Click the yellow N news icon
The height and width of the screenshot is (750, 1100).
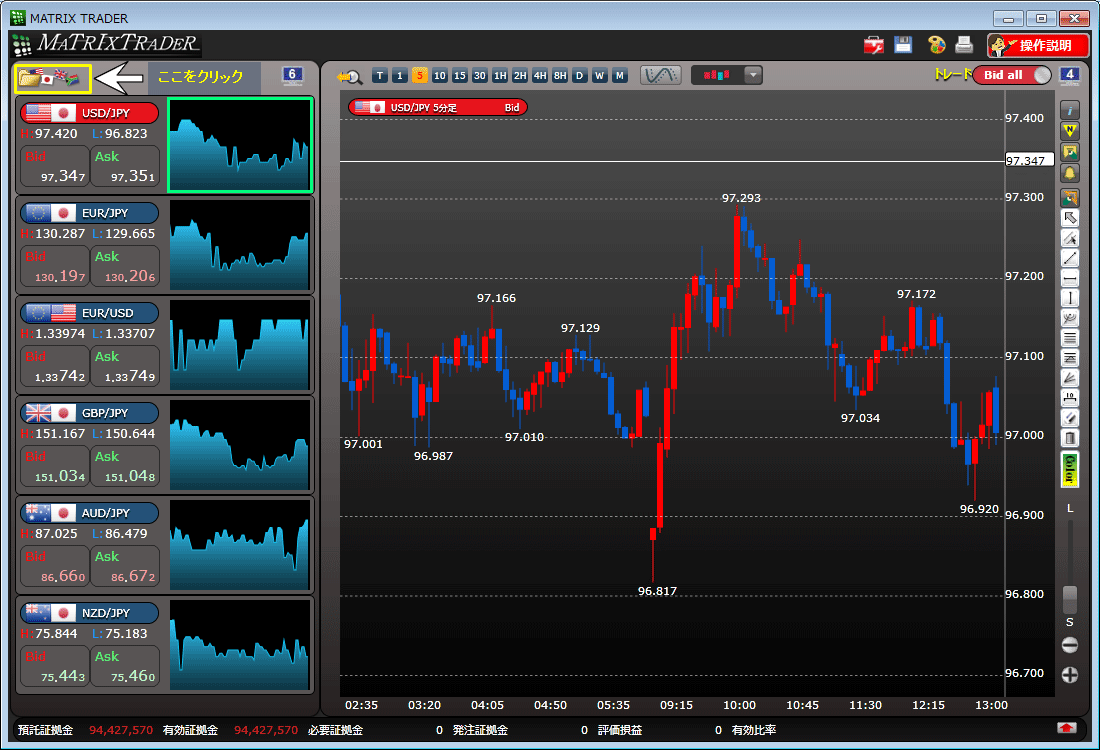(x=1070, y=131)
